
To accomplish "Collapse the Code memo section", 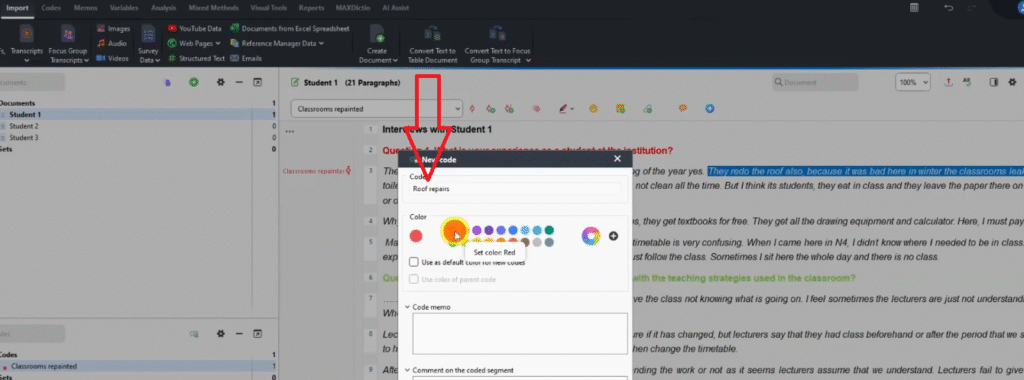I will 408,307.
